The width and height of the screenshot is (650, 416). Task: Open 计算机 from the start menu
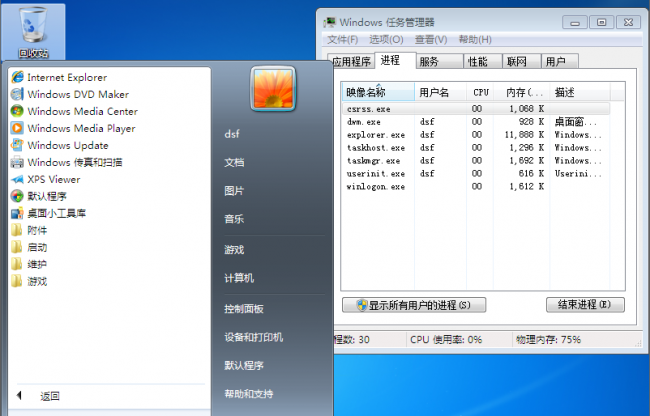click(x=239, y=278)
